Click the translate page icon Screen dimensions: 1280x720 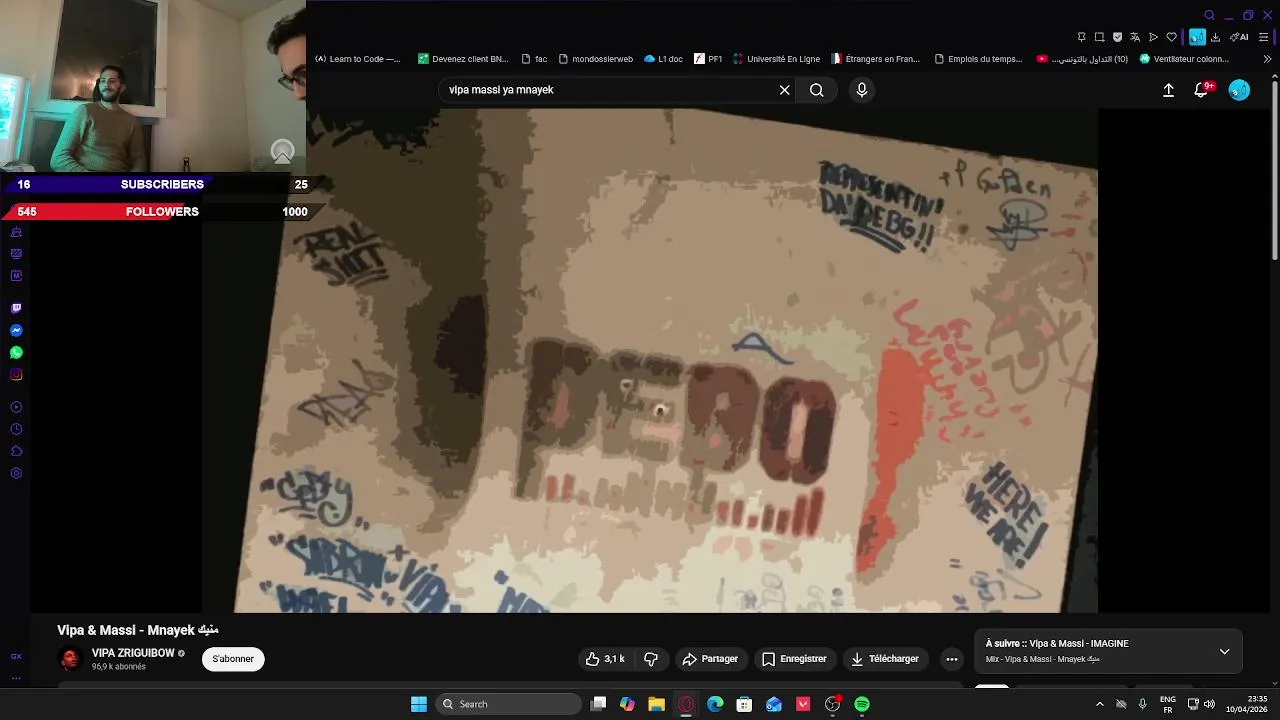(x=1135, y=37)
